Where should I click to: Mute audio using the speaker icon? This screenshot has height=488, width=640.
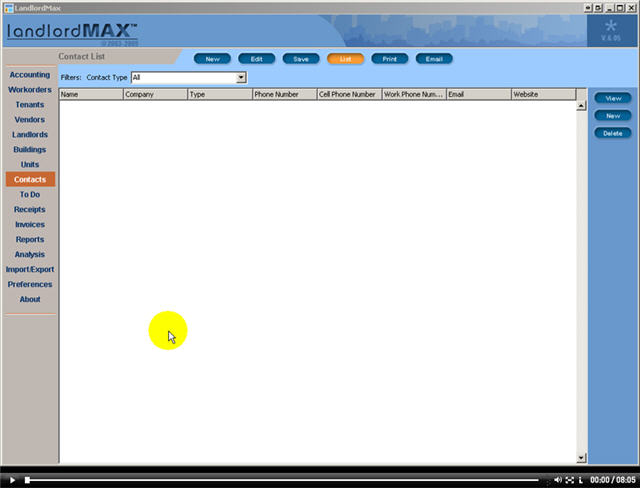558,480
